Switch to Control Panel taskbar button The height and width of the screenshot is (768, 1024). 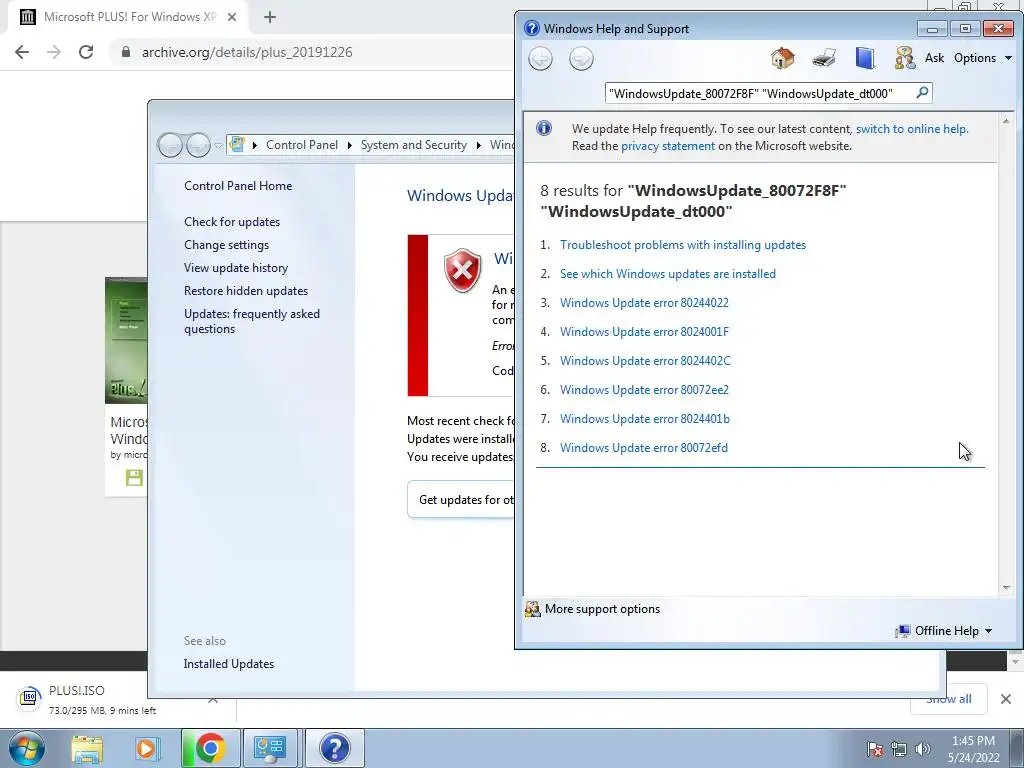(270, 748)
